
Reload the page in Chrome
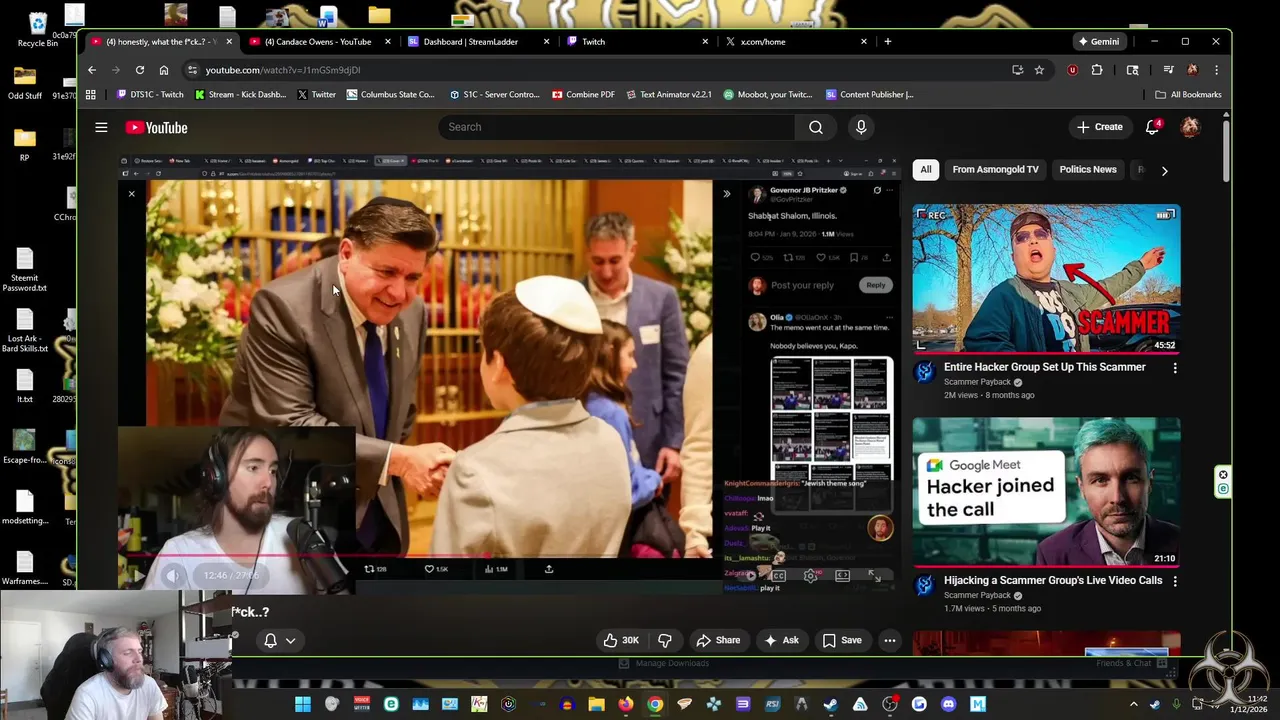click(x=140, y=70)
